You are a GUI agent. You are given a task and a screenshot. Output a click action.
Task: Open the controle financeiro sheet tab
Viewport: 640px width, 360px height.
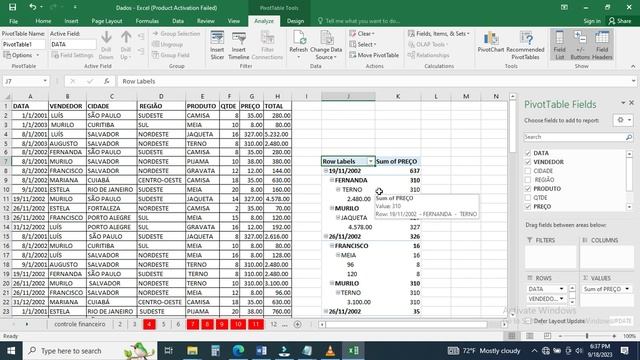click(80, 324)
